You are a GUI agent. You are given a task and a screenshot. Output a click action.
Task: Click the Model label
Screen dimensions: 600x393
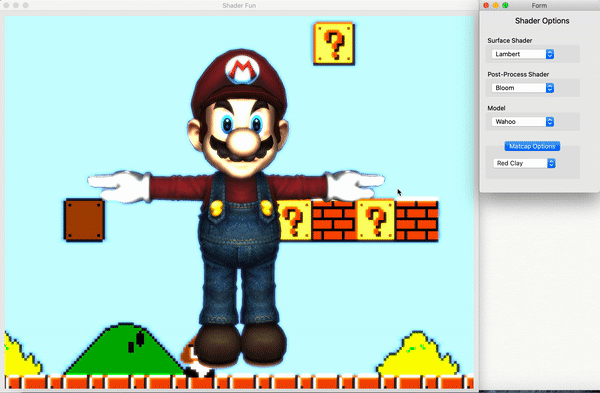coord(496,108)
